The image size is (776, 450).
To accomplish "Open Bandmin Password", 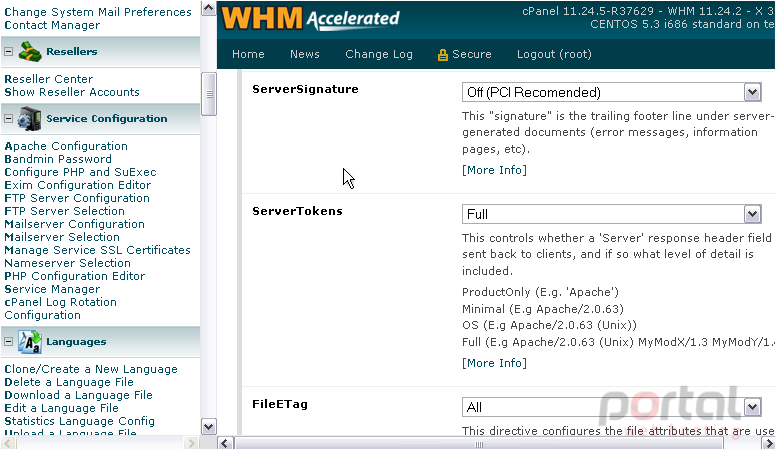I will pos(58,159).
